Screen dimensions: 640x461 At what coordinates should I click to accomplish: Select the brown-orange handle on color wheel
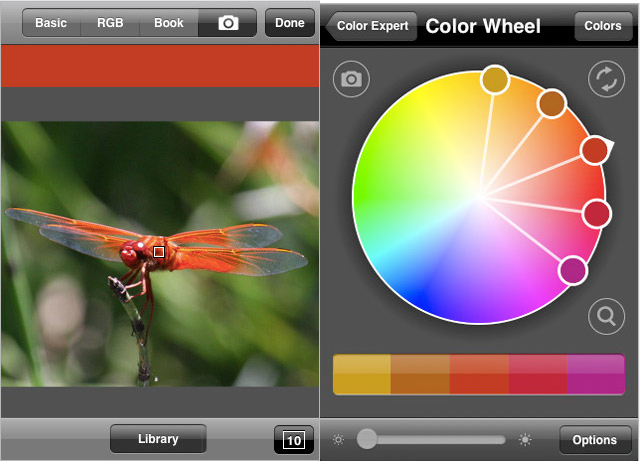(x=552, y=103)
